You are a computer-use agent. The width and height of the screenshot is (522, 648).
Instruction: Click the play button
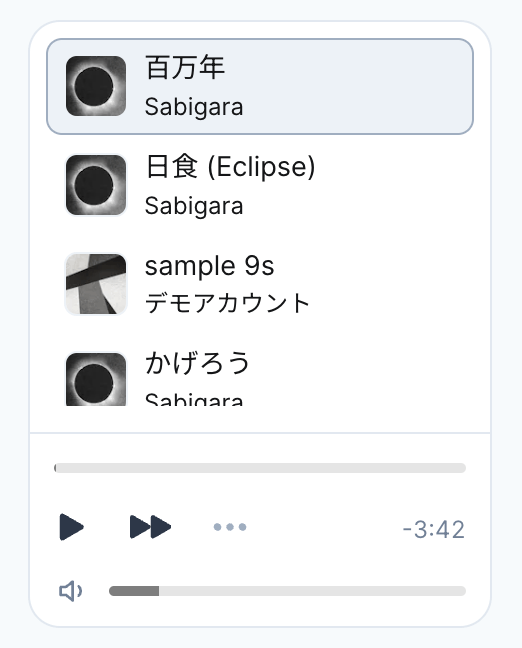point(72,527)
